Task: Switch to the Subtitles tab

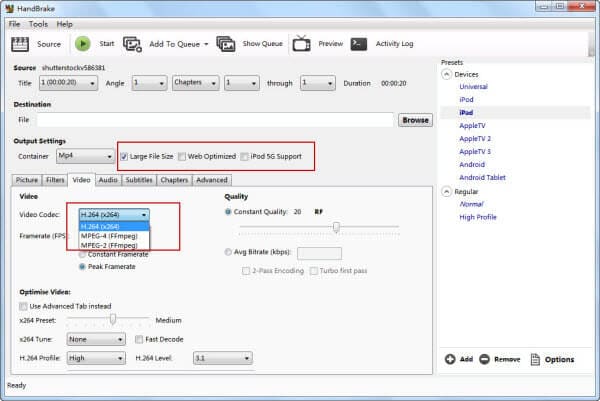Action: (x=139, y=180)
